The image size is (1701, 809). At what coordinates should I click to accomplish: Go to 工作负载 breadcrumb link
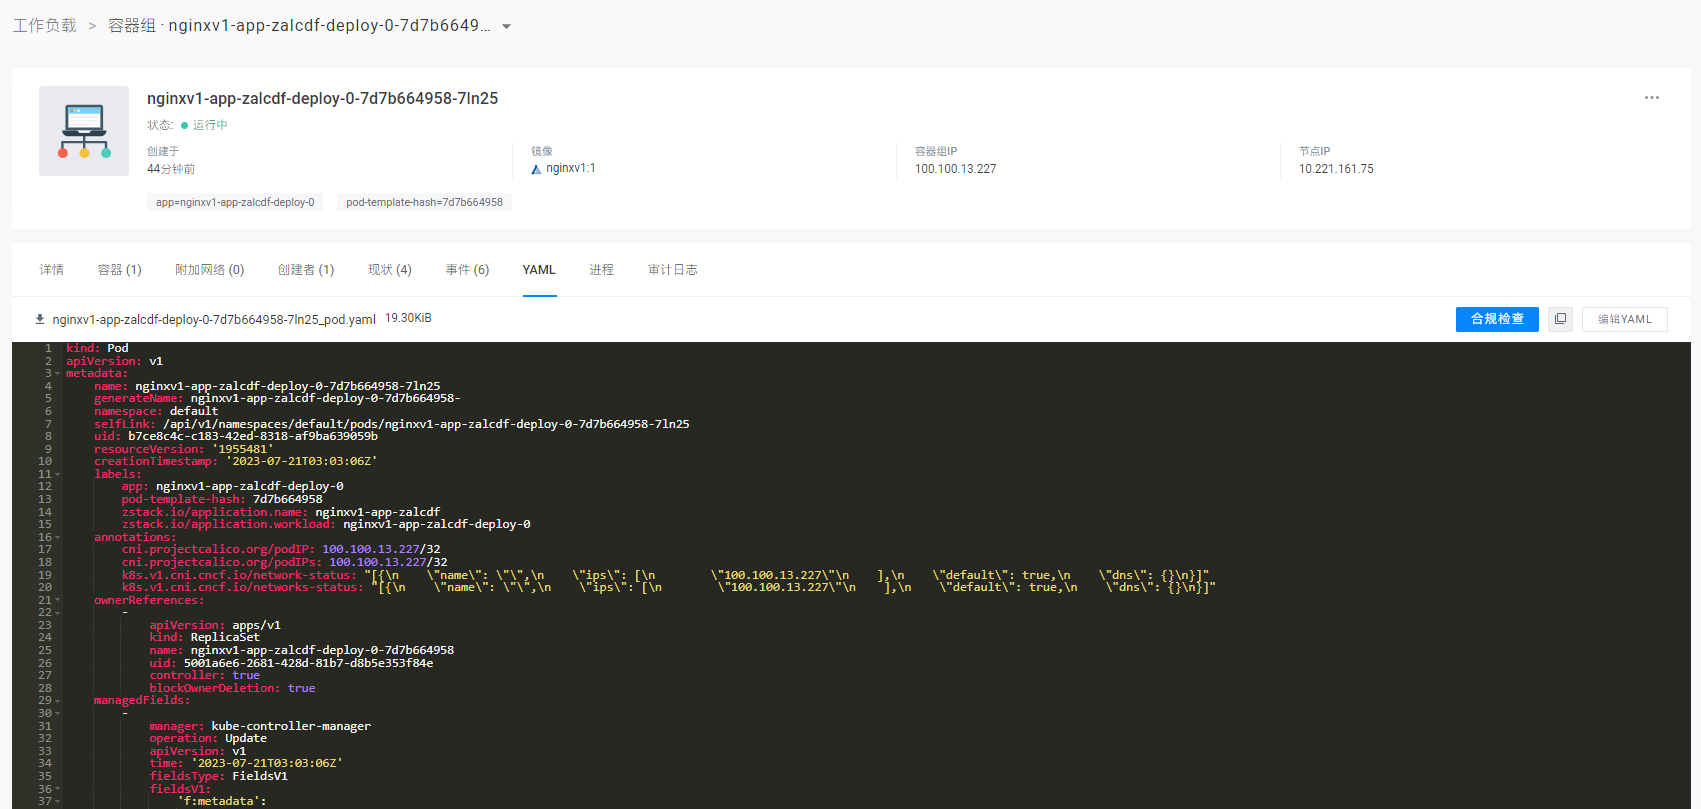[44, 26]
